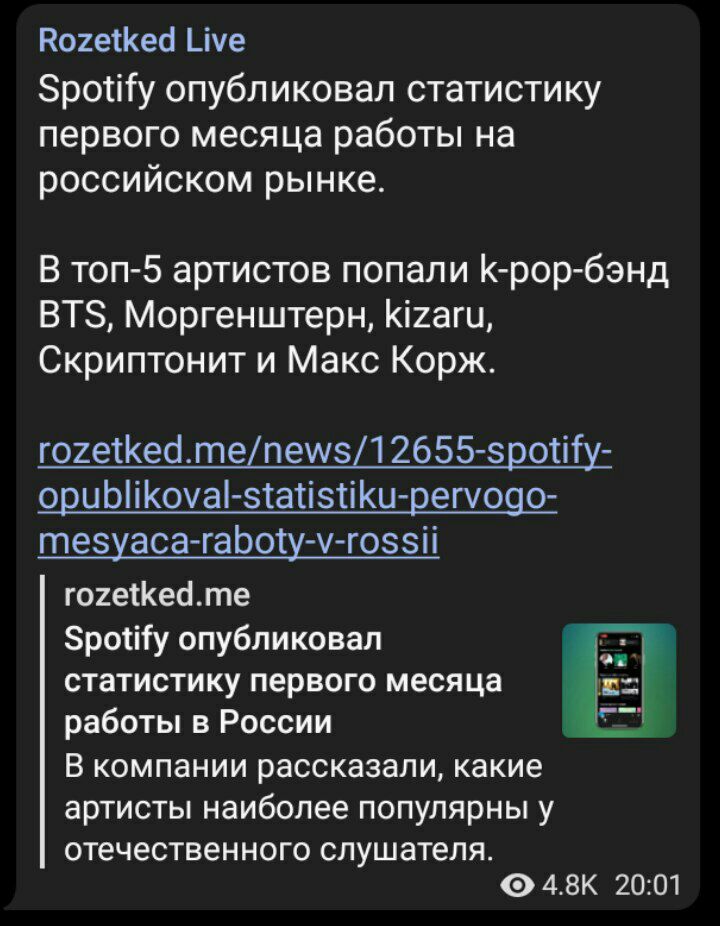Click the vertical quote bar beside preview
This screenshot has width=720, height=926.
click(x=42, y=722)
